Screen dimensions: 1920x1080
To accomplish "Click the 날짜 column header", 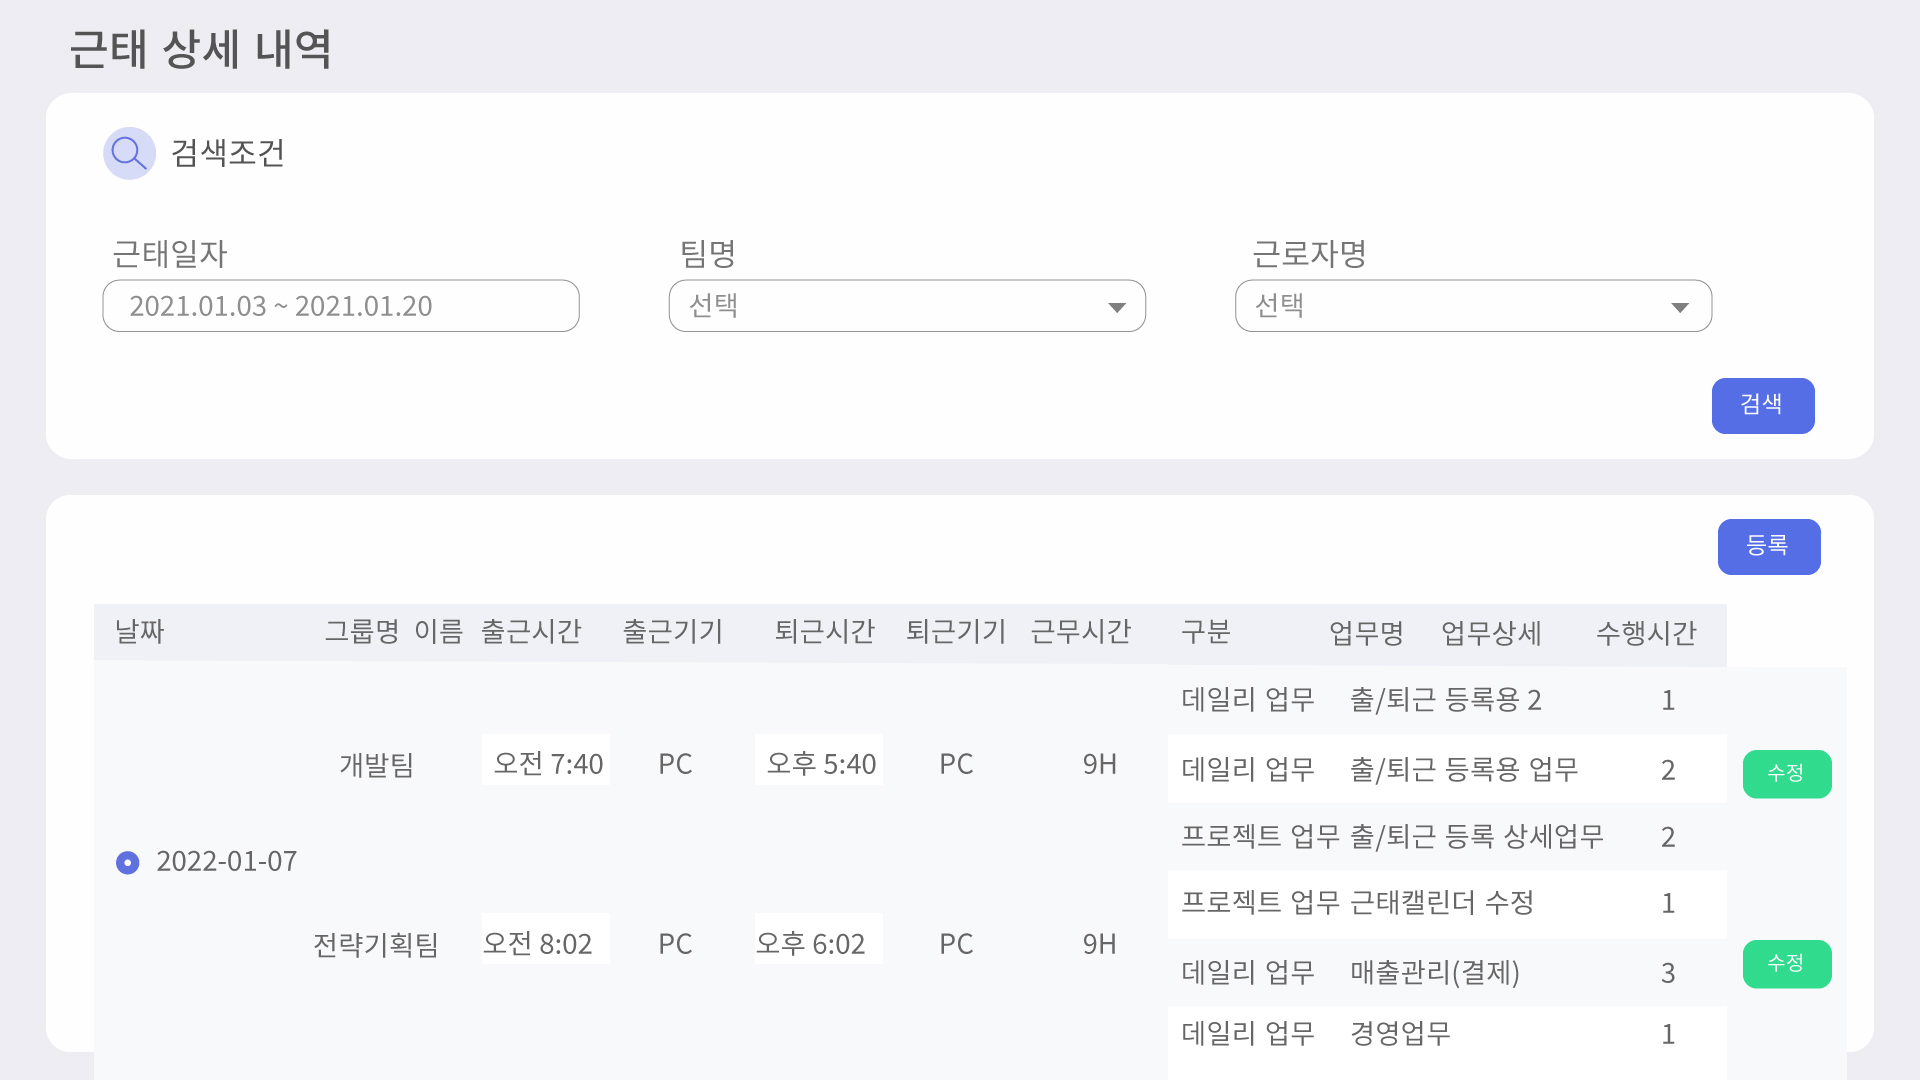I will [140, 632].
